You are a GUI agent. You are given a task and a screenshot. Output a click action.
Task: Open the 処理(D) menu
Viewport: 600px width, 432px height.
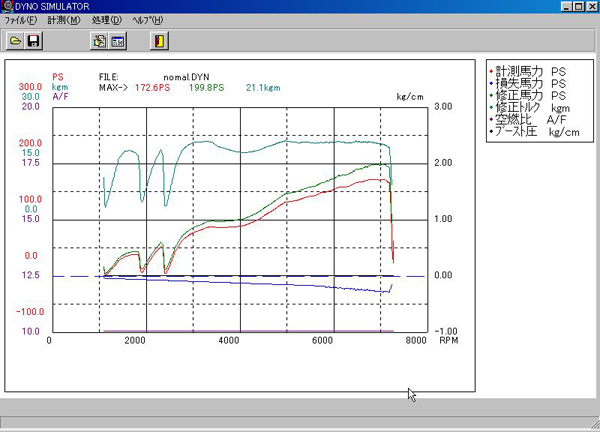[x=106, y=21]
